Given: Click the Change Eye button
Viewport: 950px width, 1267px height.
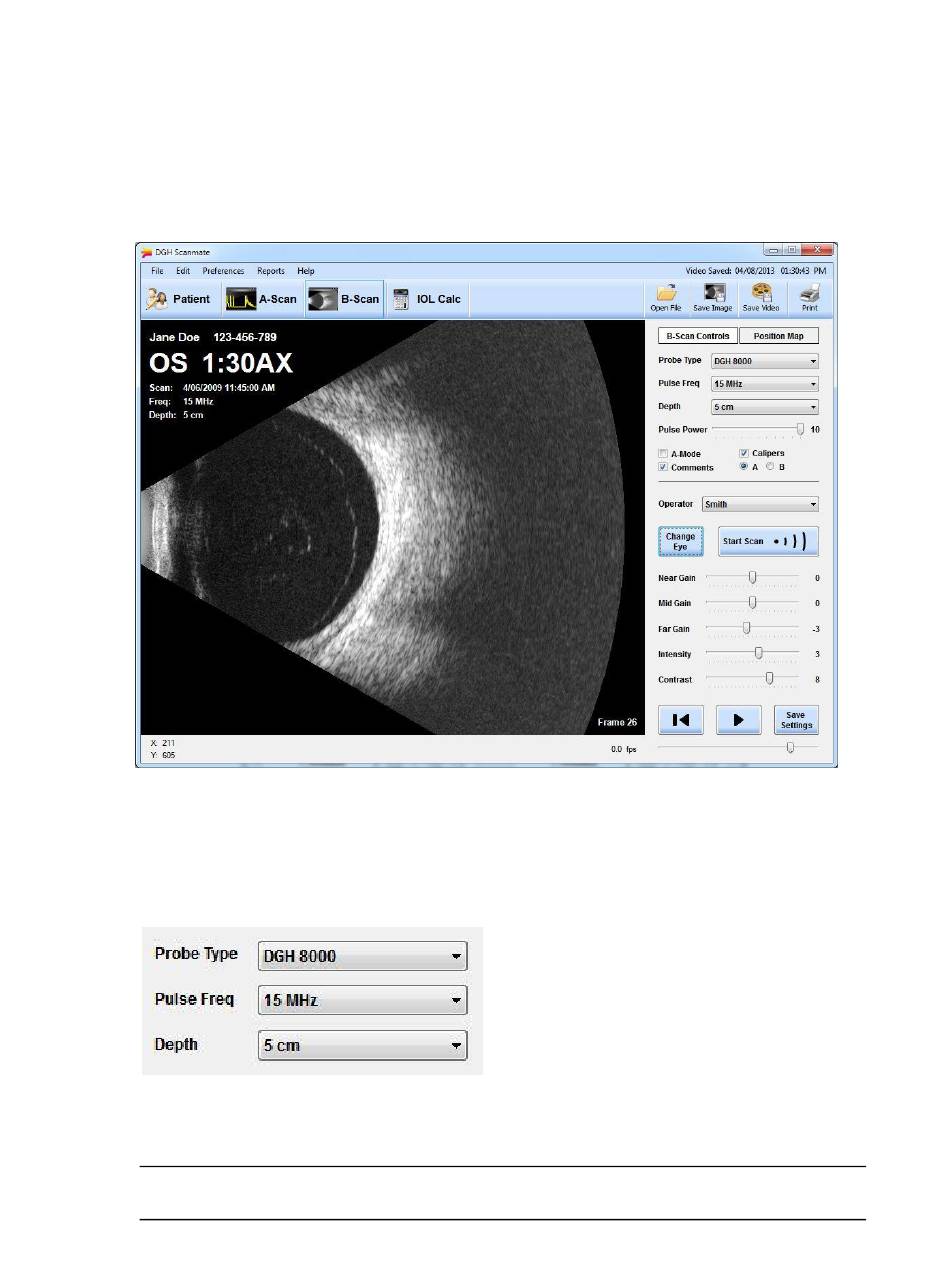Looking at the screenshot, I should click(x=680, y=541).
